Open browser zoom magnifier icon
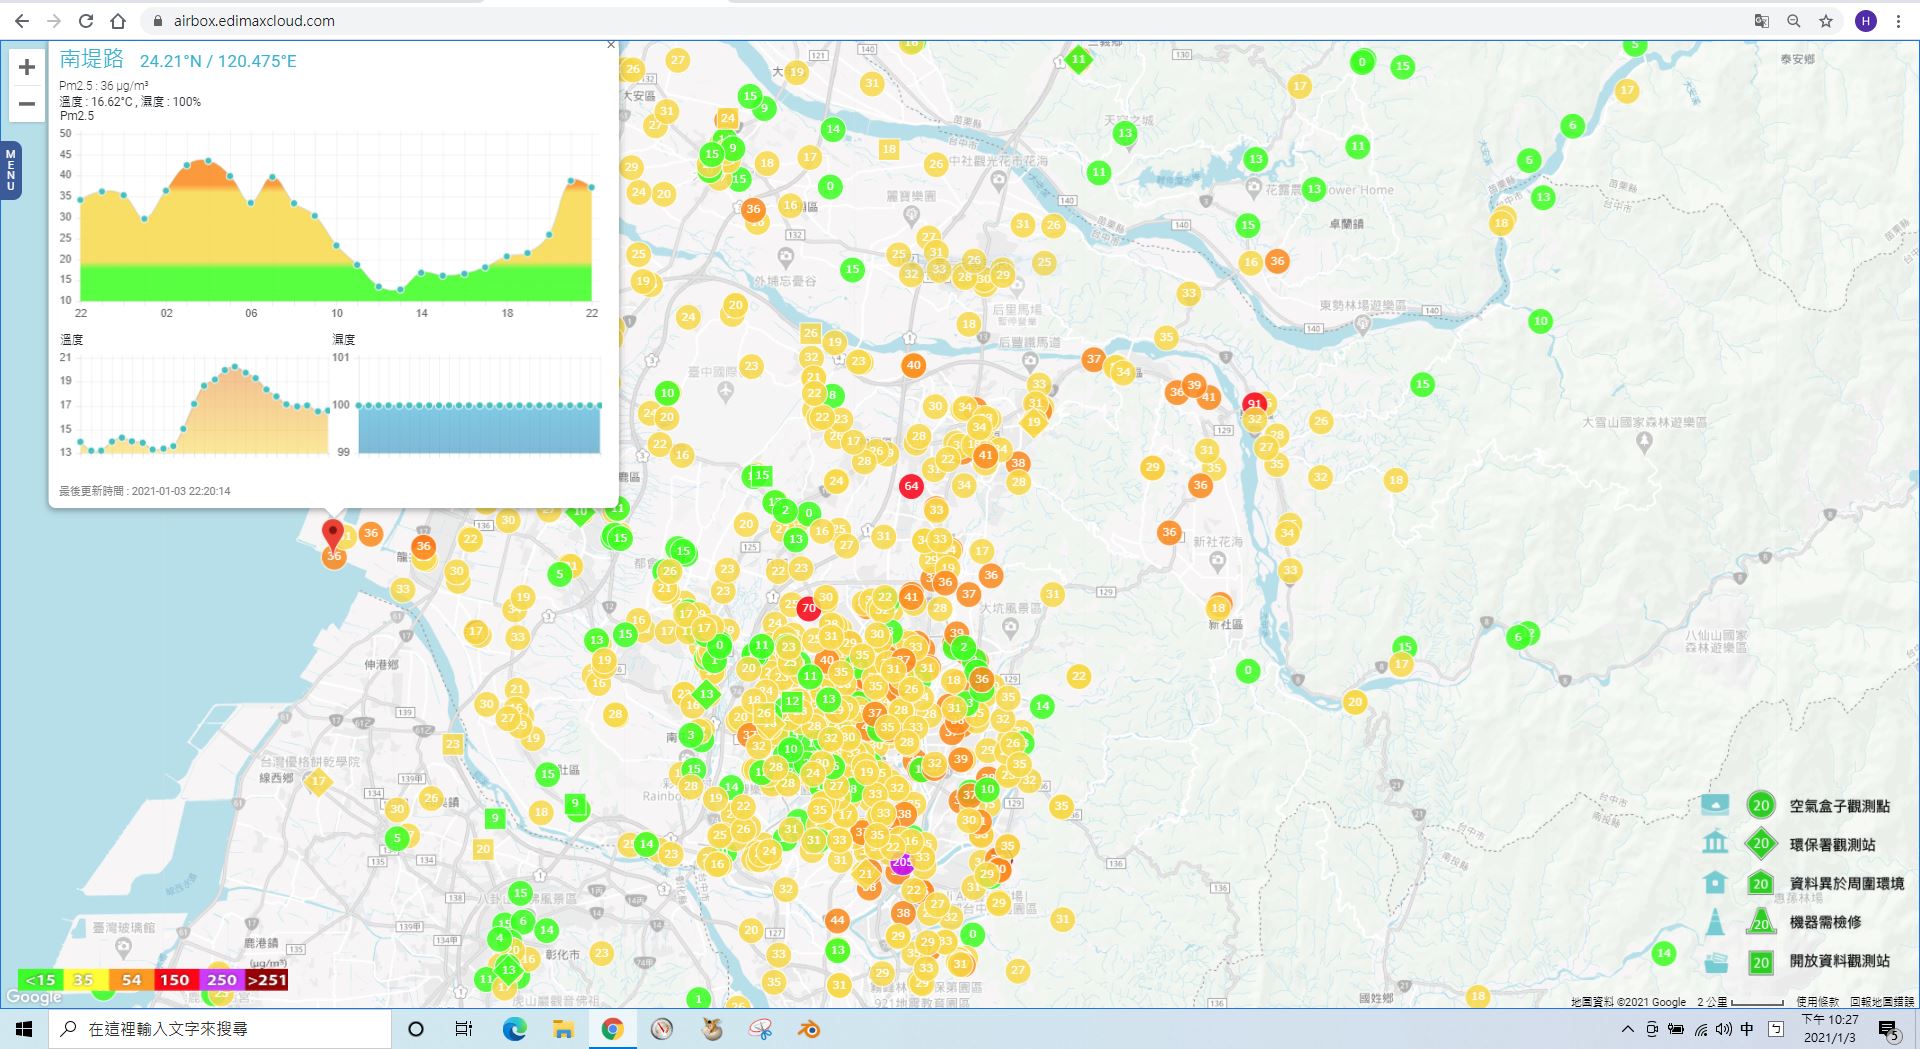This screenshot has width=1920, height=1049. coord(1794,21)
